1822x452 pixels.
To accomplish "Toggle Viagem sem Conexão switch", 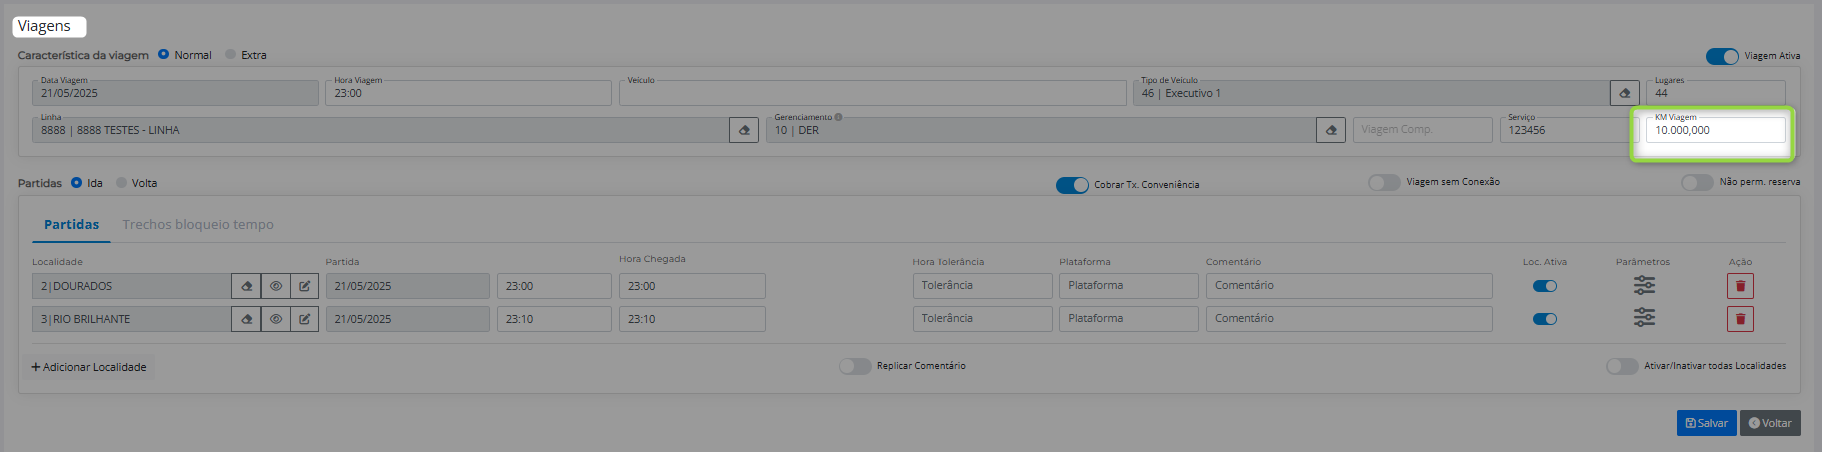I will coord(1384,182).
